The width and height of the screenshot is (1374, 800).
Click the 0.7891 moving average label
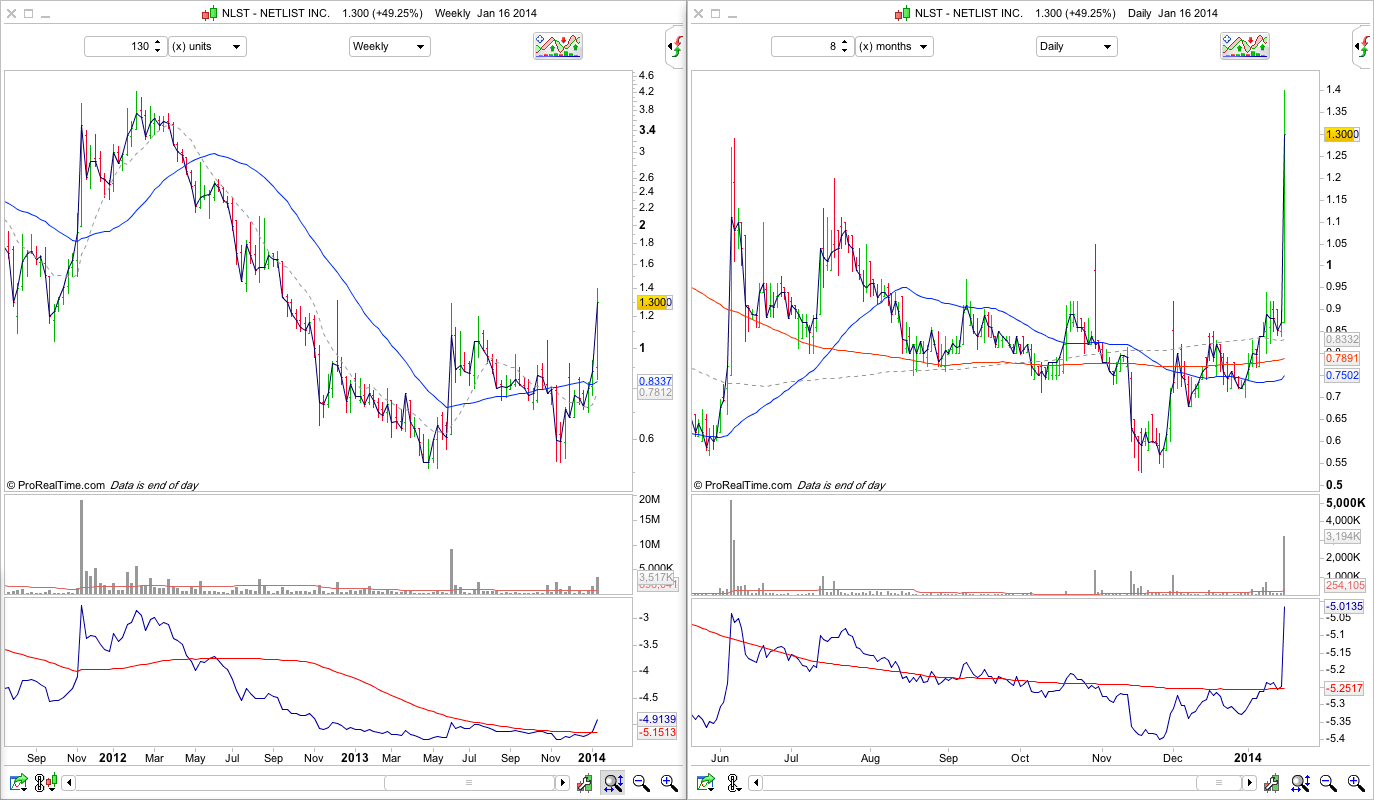[x=1342, y=358]
